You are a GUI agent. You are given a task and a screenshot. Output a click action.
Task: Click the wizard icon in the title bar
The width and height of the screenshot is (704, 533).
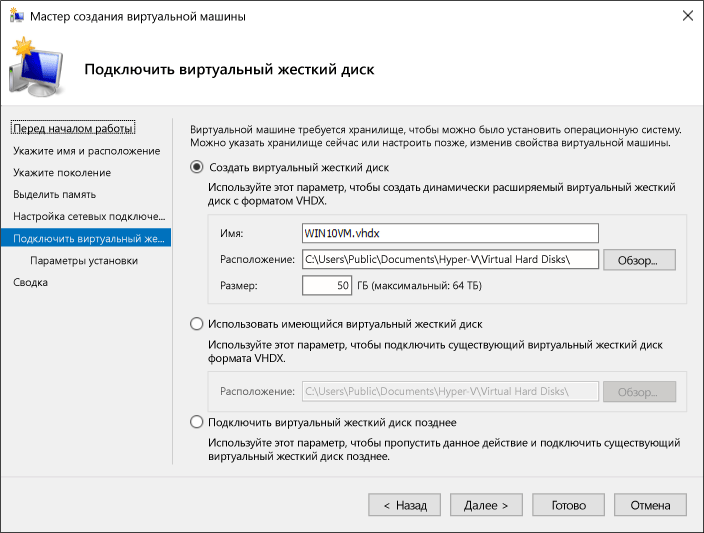pyautogui.click(x=16, y=16)
